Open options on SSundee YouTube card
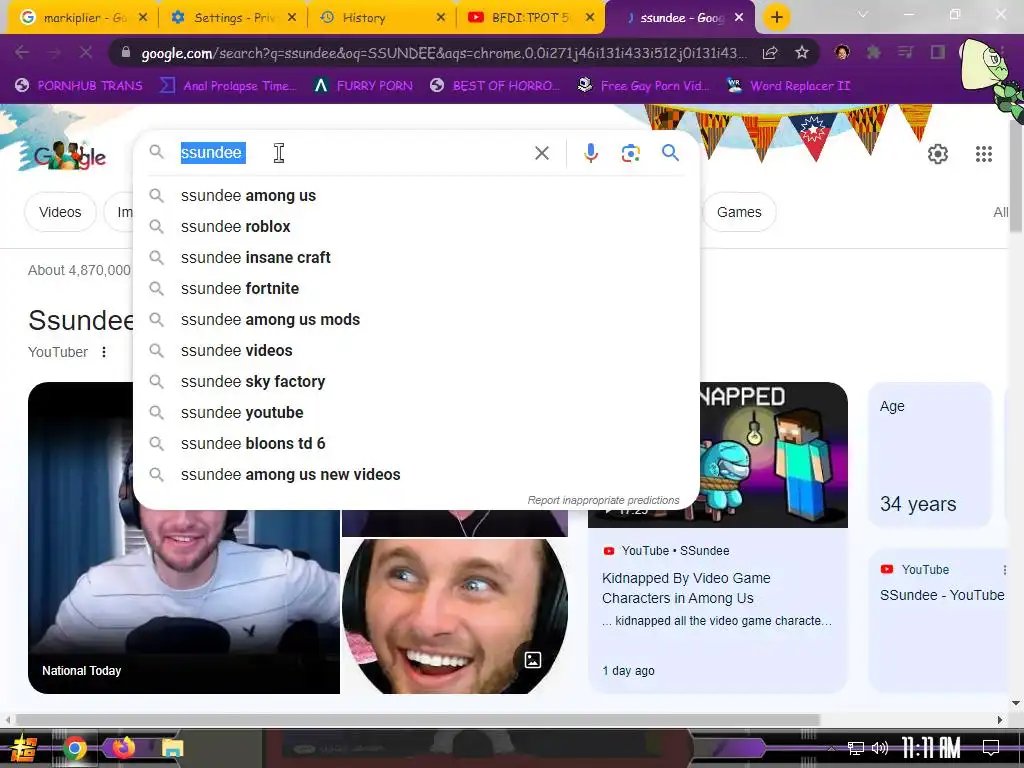 click(x=1004, y=570)
